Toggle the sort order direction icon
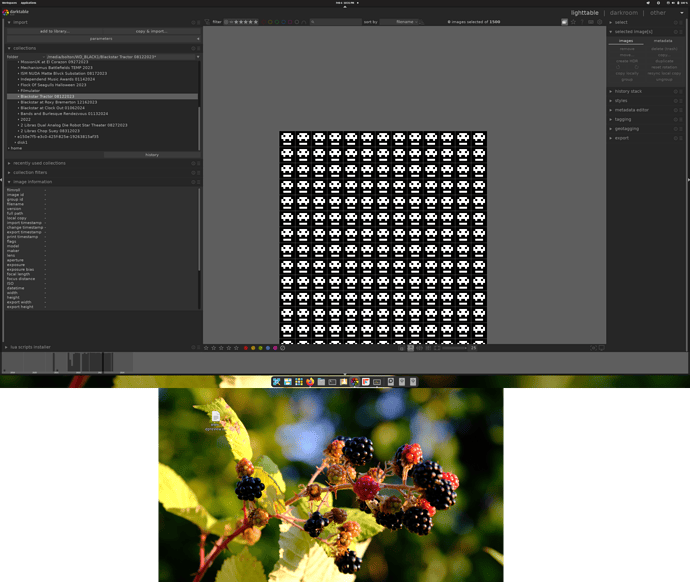 422,22
